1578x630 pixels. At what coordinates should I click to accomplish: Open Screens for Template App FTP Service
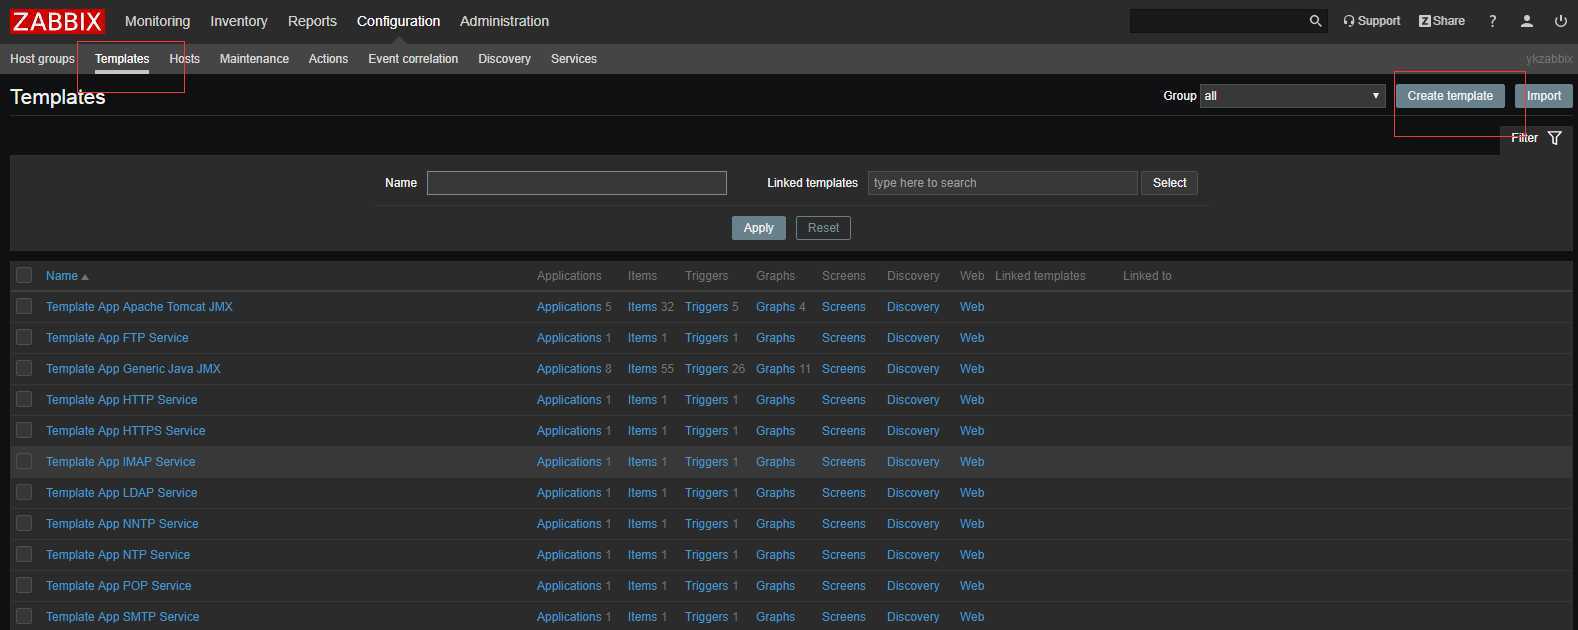pos(844,338)
